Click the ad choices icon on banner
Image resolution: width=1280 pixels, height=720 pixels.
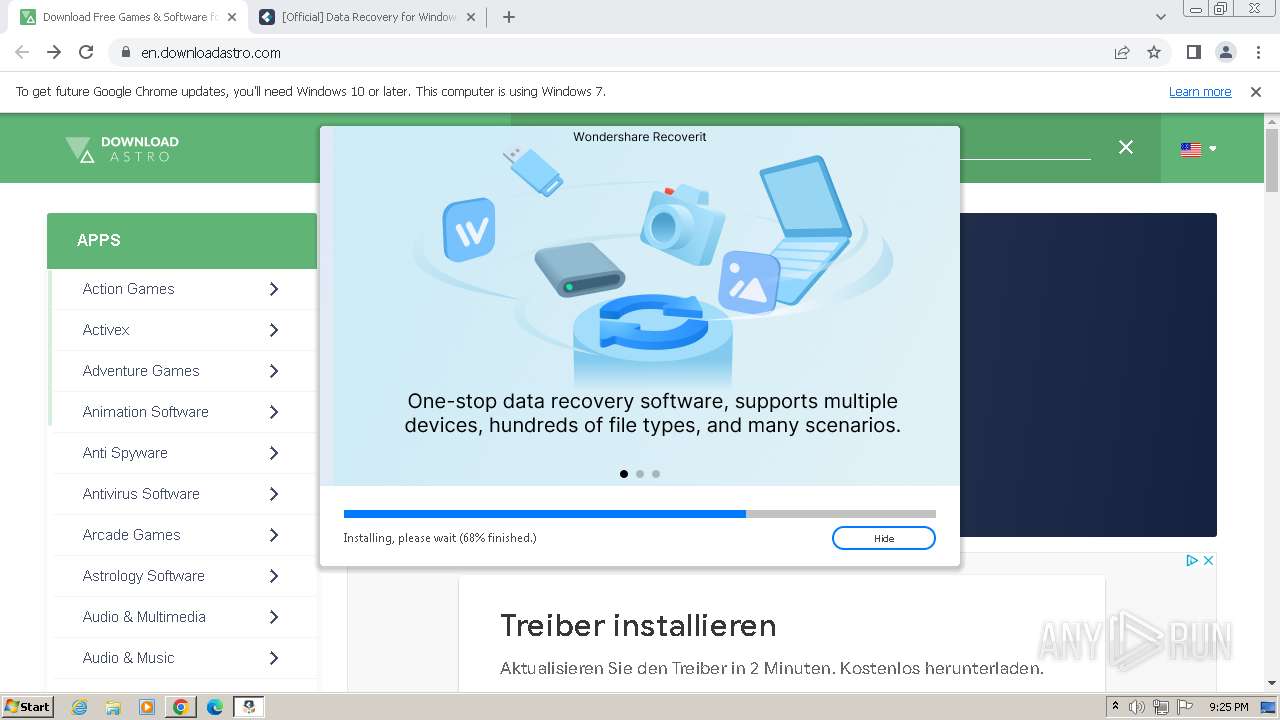coord(1192,561)
